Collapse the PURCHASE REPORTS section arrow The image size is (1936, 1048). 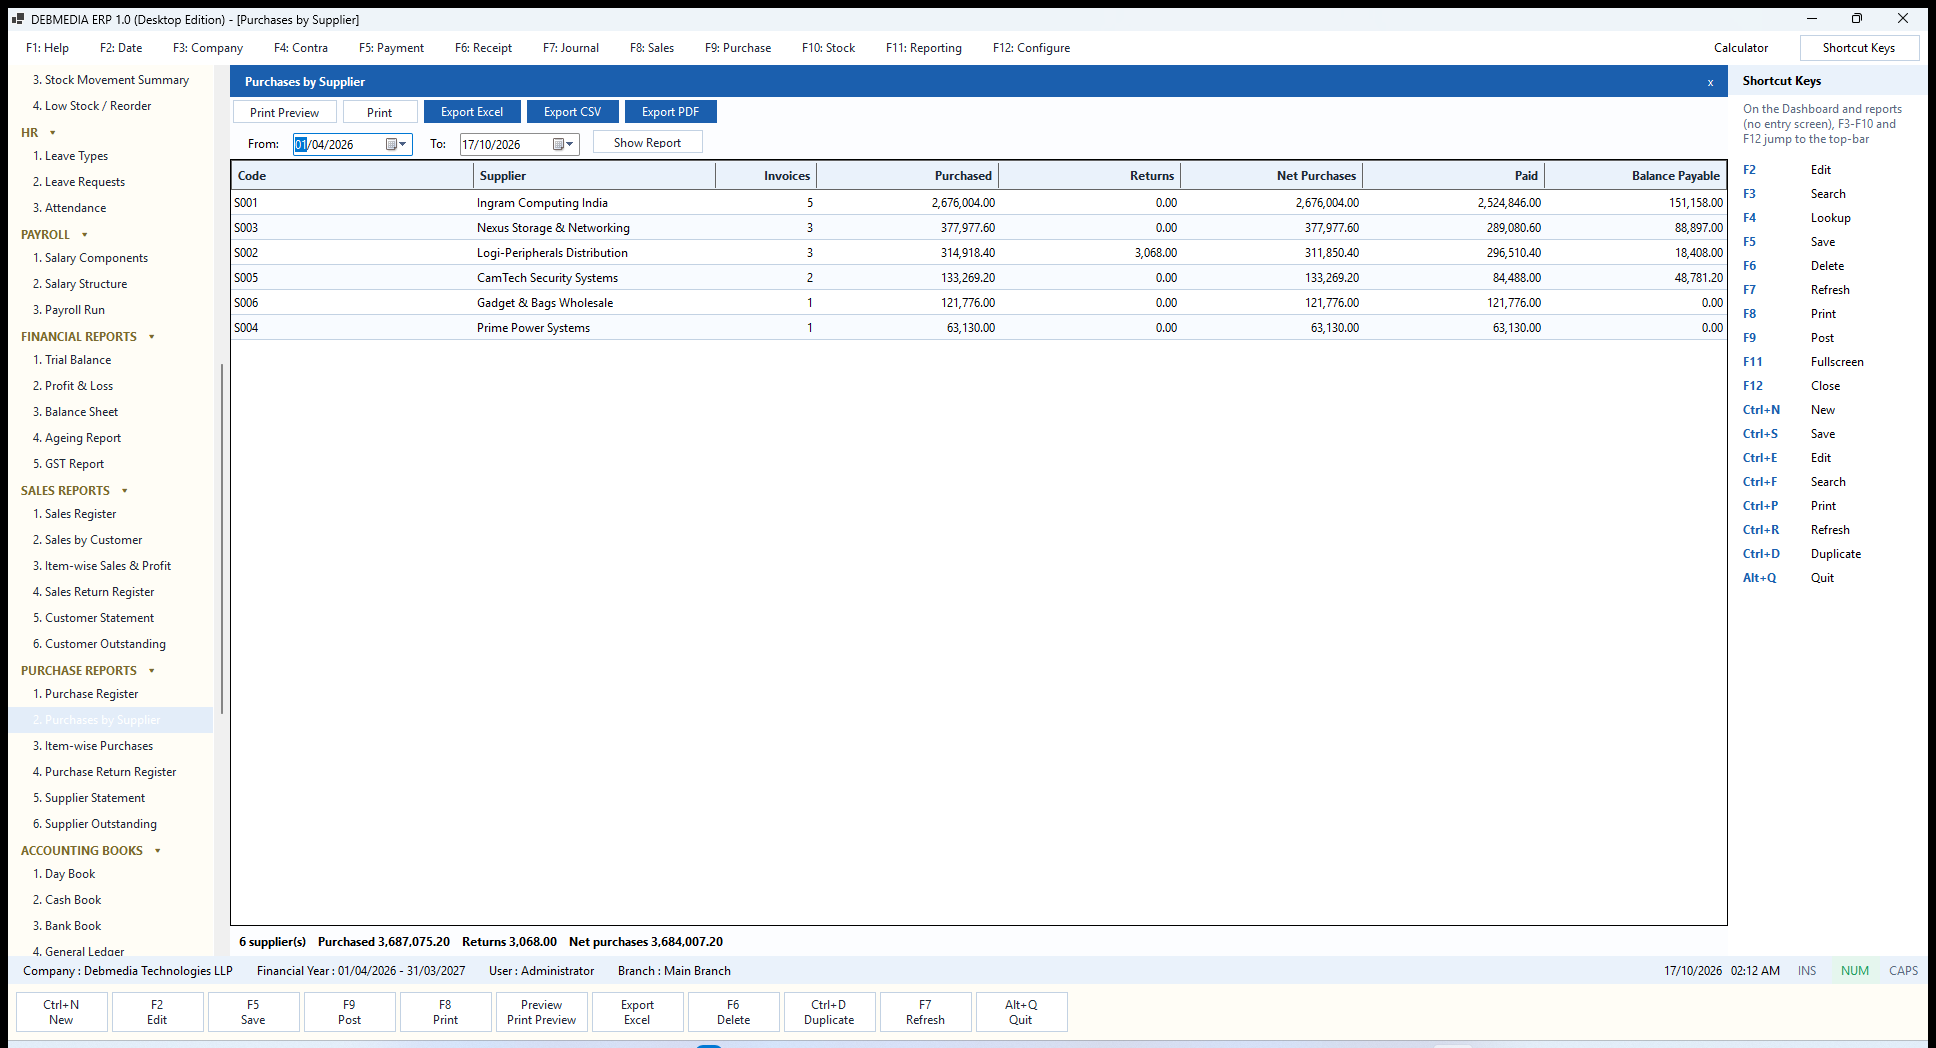[x=152, y=671]
